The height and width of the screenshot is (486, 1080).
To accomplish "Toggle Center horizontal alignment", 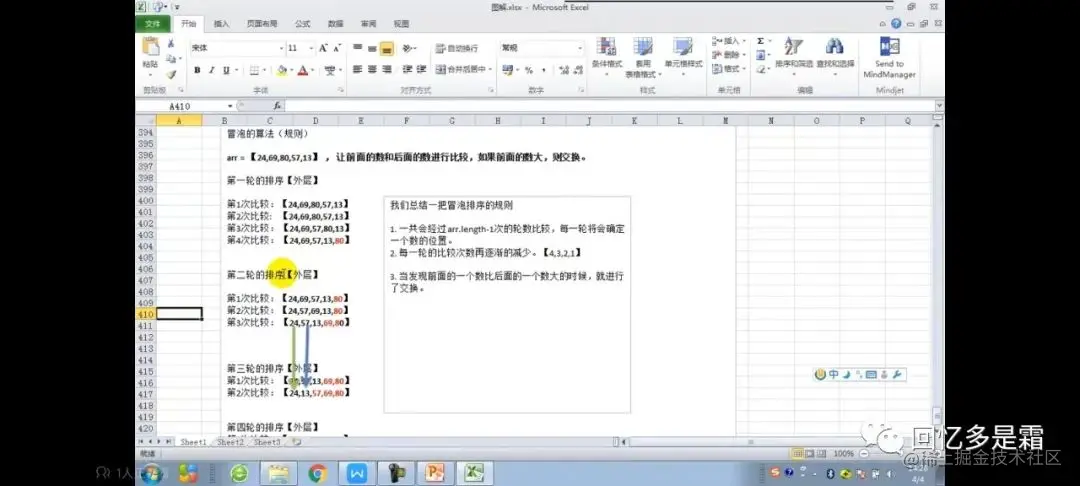I will pos(372,70).
